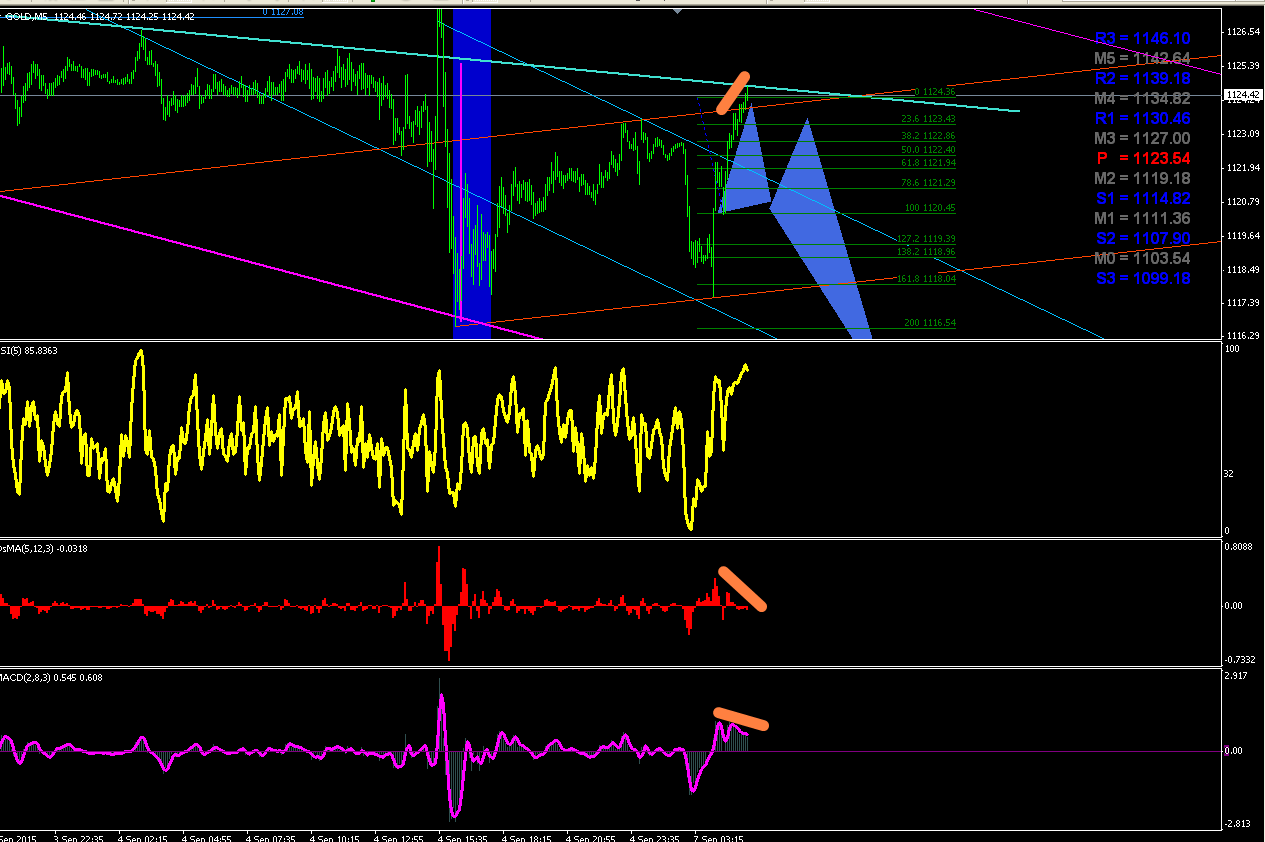Select the red P = 1123.54 pivot label

point(1142,158)
